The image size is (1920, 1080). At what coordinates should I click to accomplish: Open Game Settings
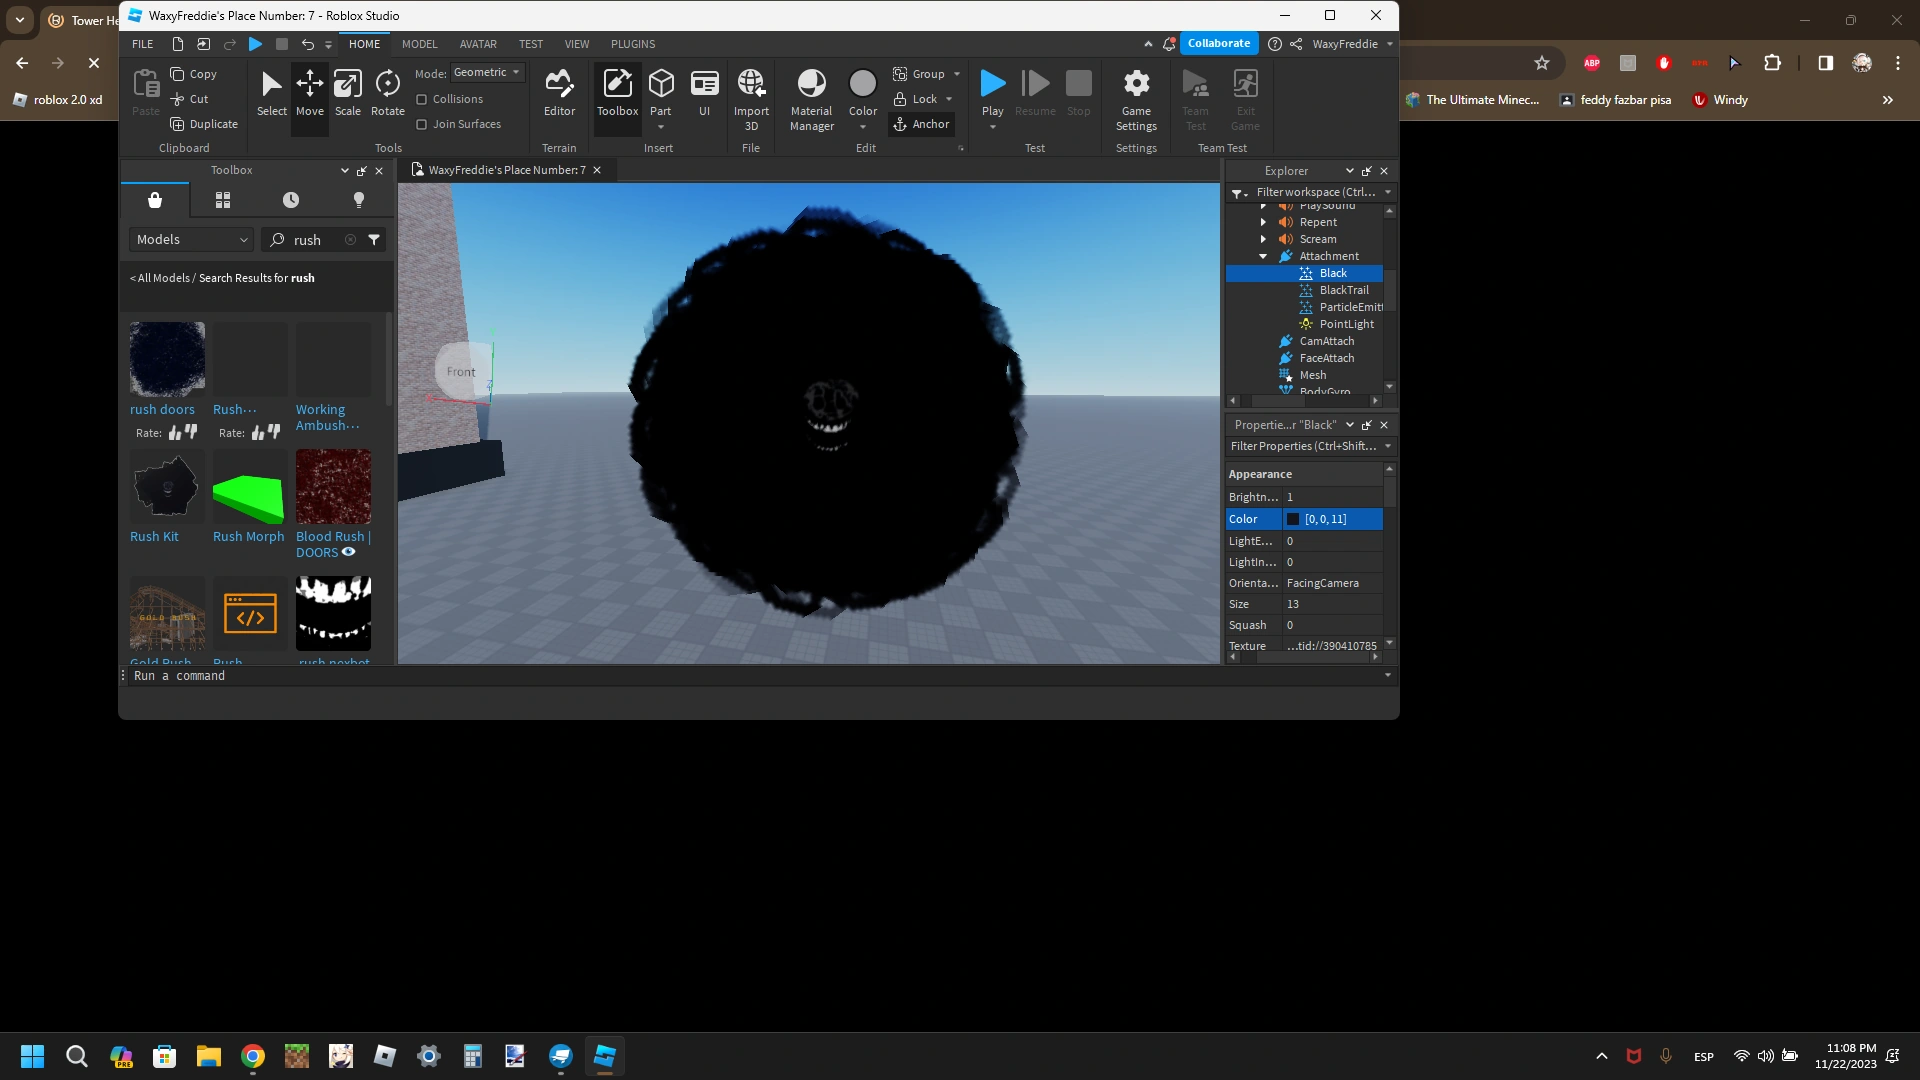pos(1136,95)
